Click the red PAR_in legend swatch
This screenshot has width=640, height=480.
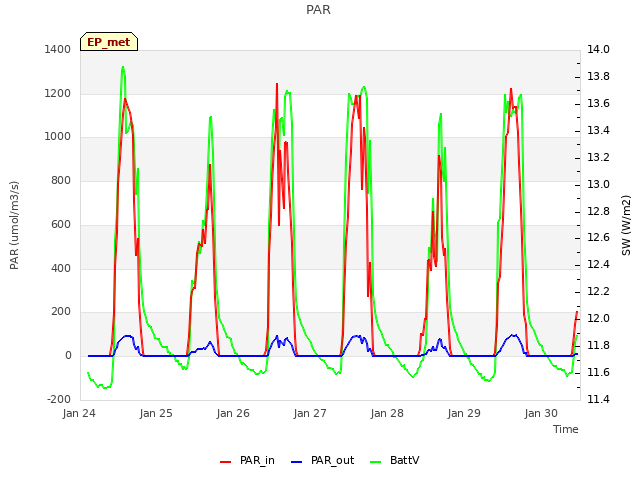coord(225,462)
